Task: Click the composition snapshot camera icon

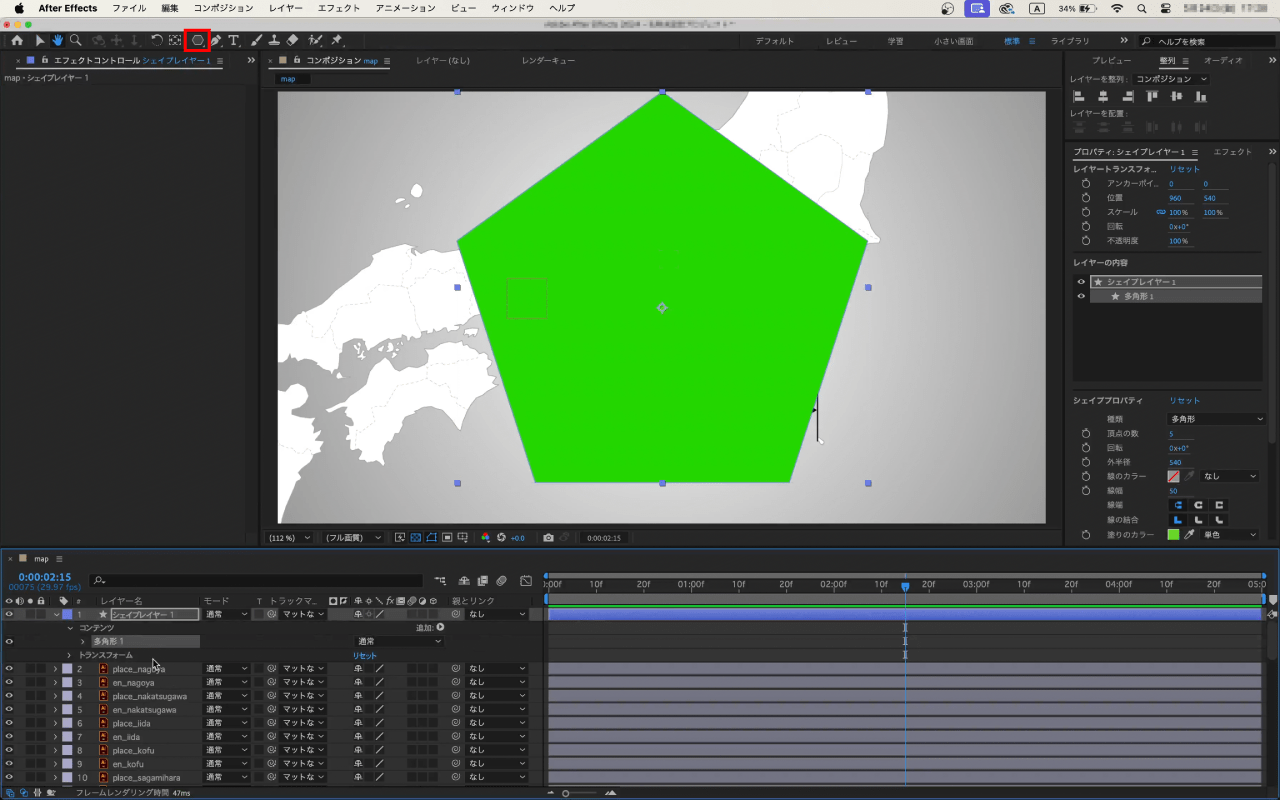Action: point(548,538)
